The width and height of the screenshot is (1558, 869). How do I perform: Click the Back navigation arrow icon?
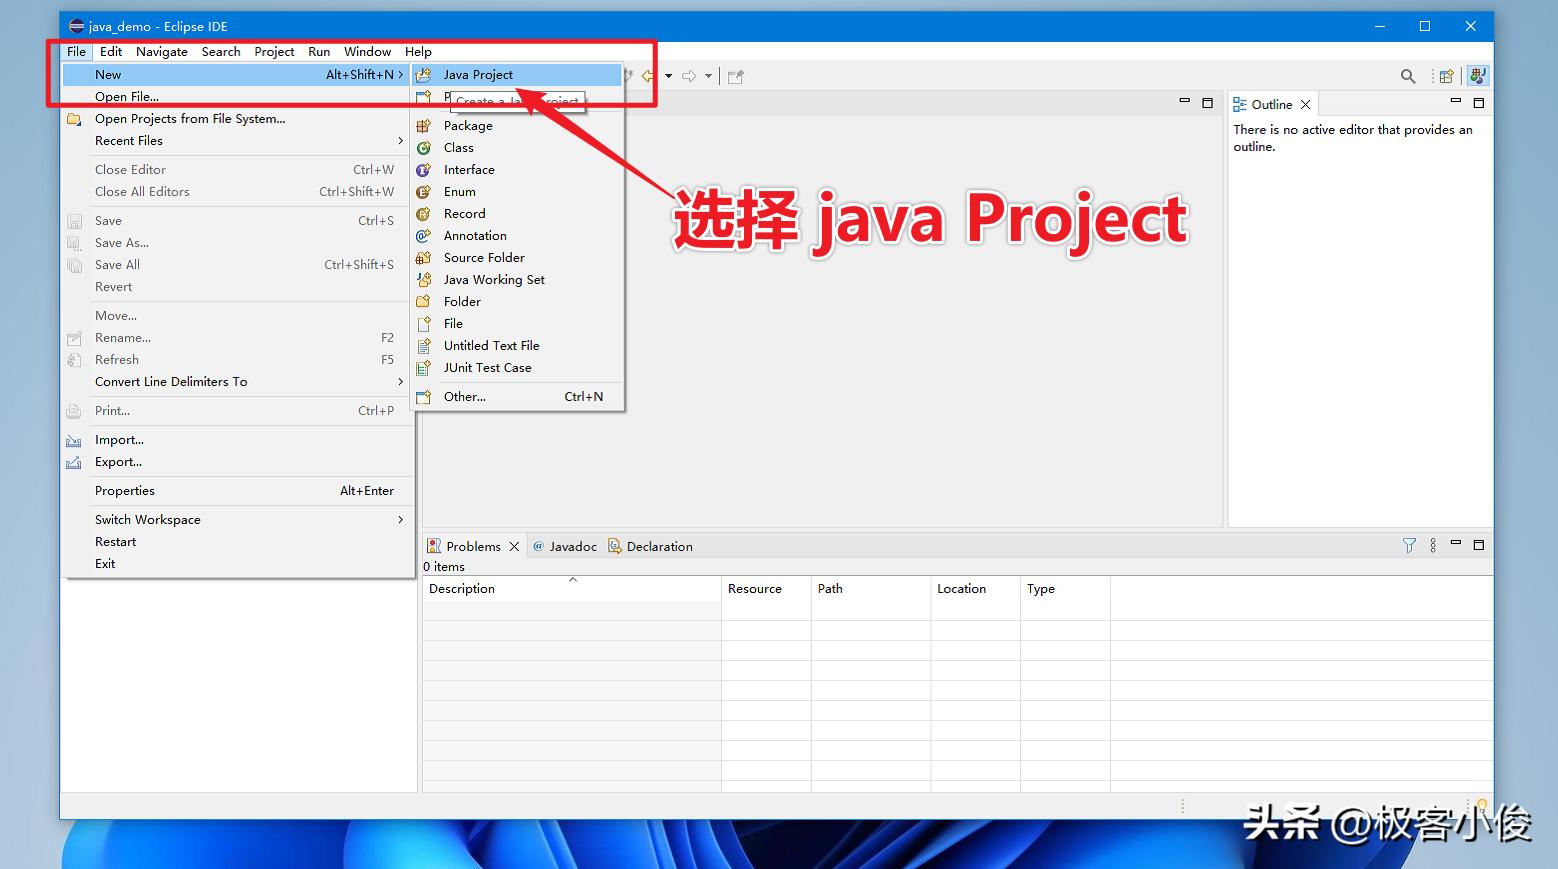click(648, 75)
